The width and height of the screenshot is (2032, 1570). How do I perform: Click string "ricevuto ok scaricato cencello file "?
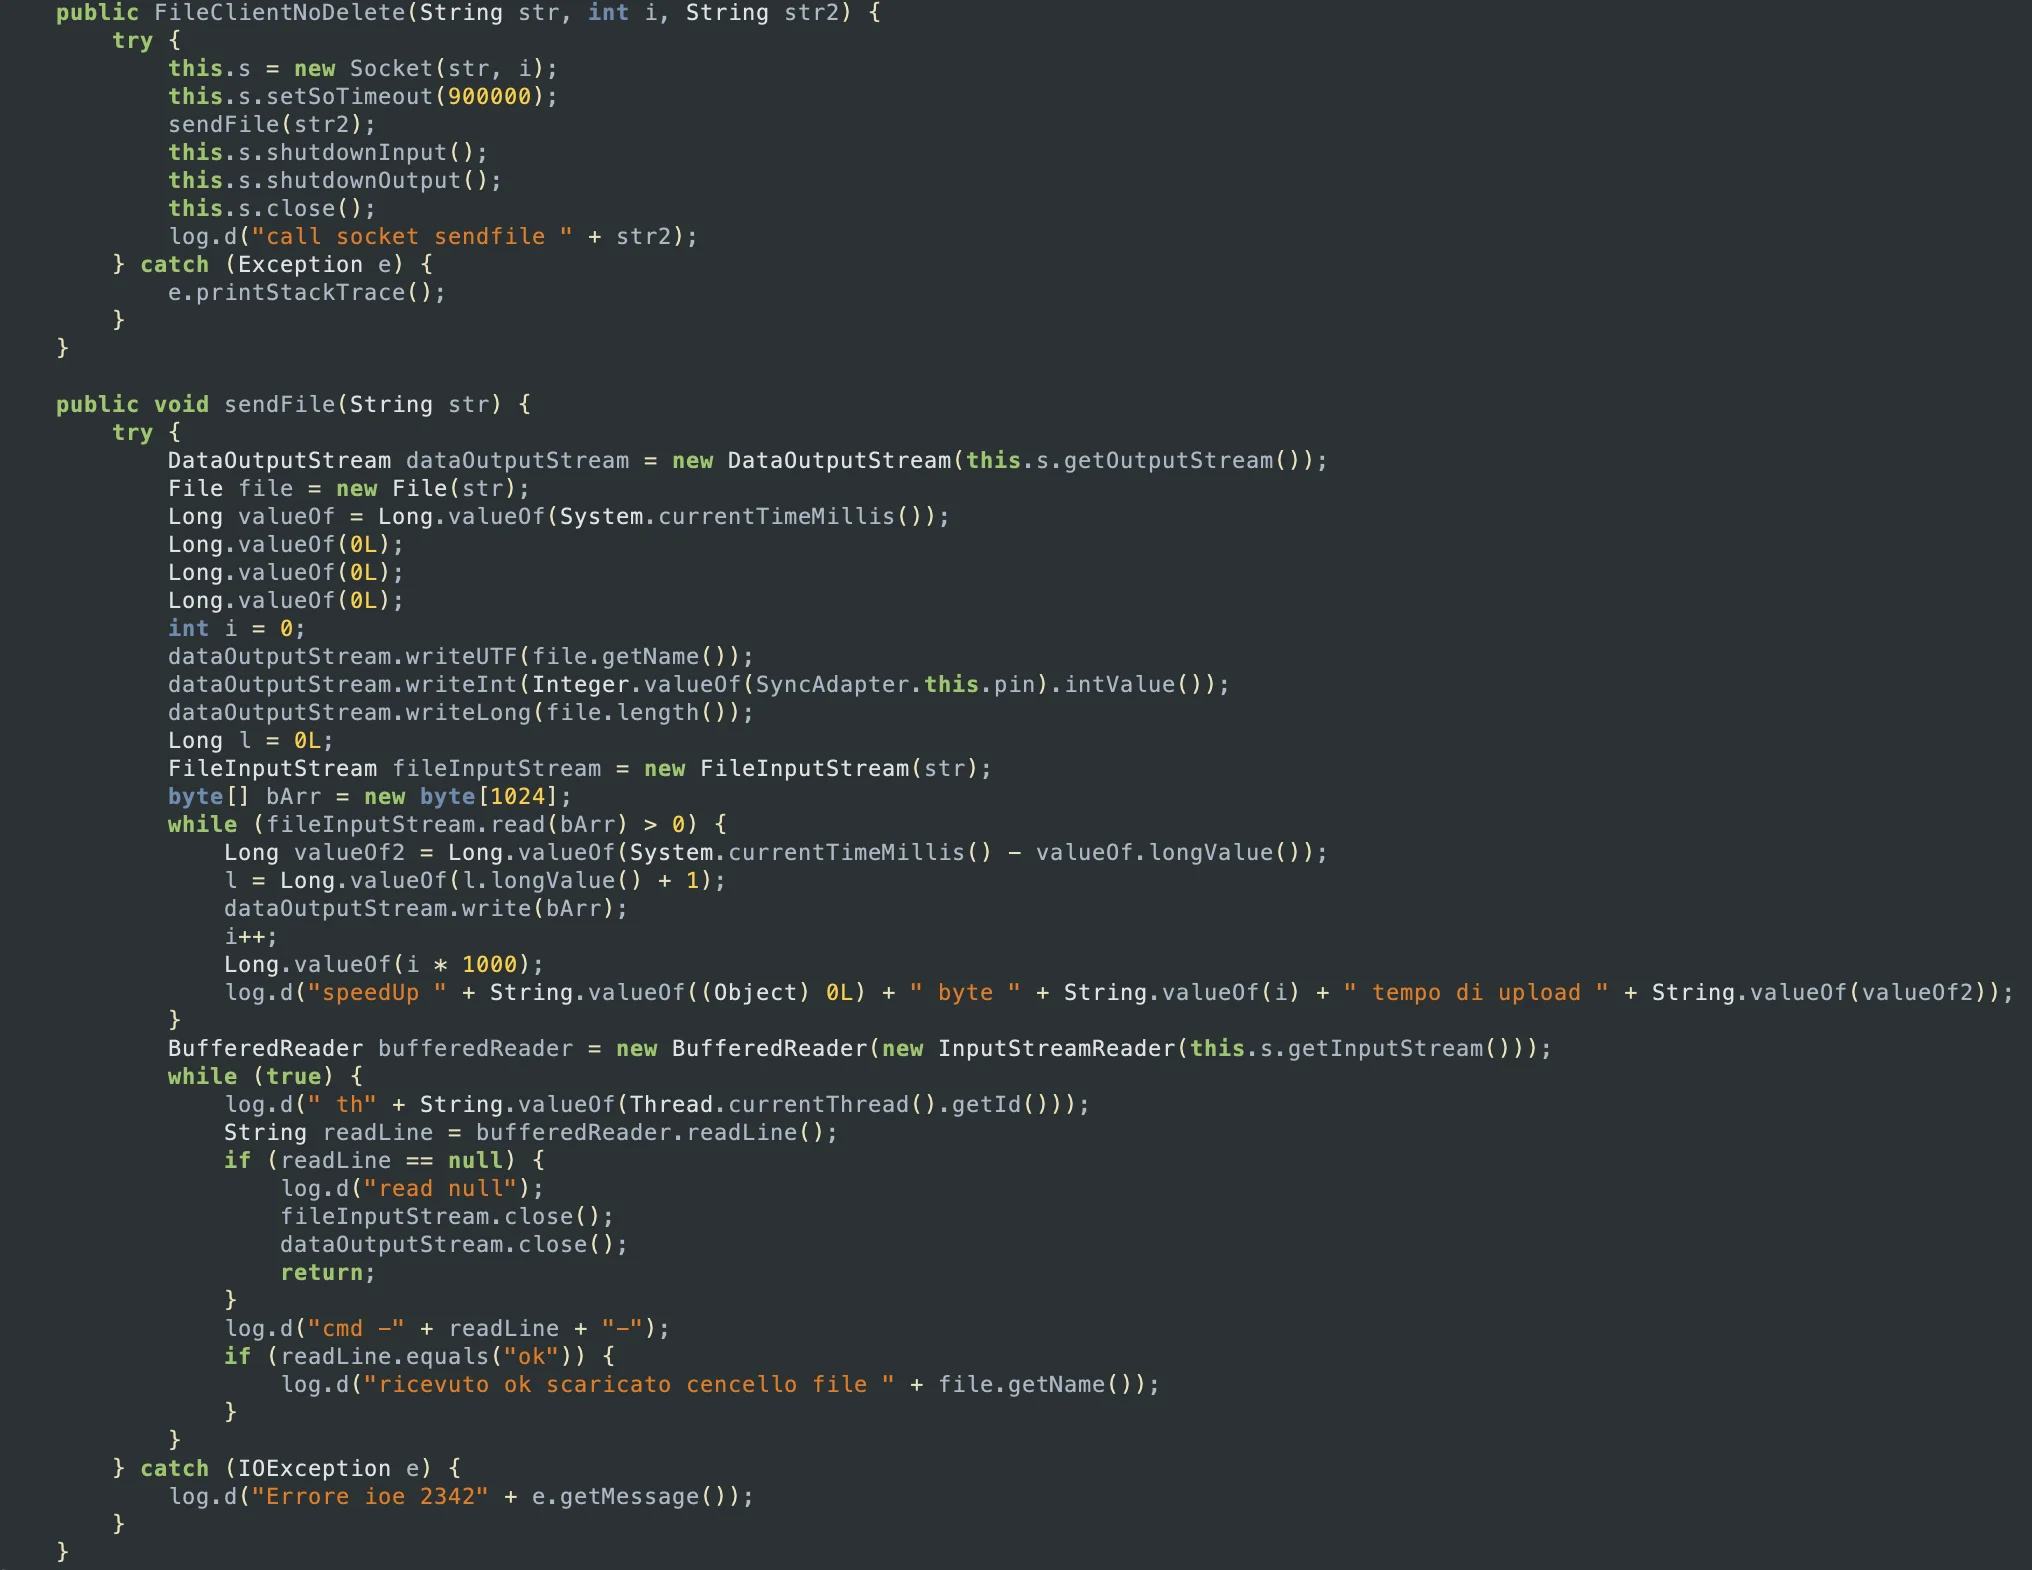pyautogui.click(x=629, y=1385)
